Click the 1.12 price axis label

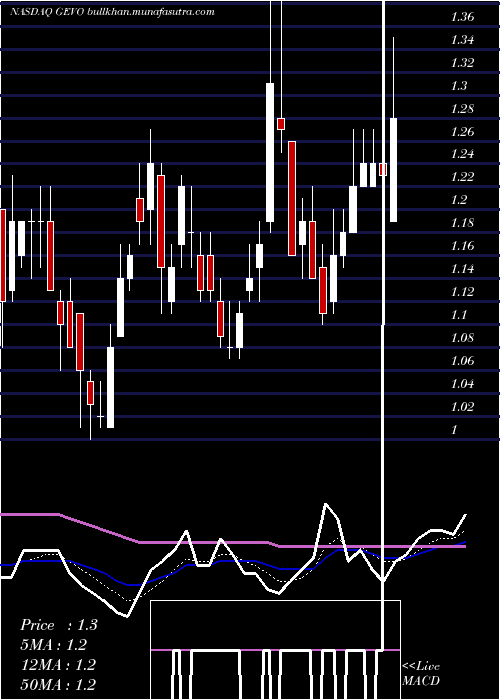pyautogui.click(x=462, y=292)
